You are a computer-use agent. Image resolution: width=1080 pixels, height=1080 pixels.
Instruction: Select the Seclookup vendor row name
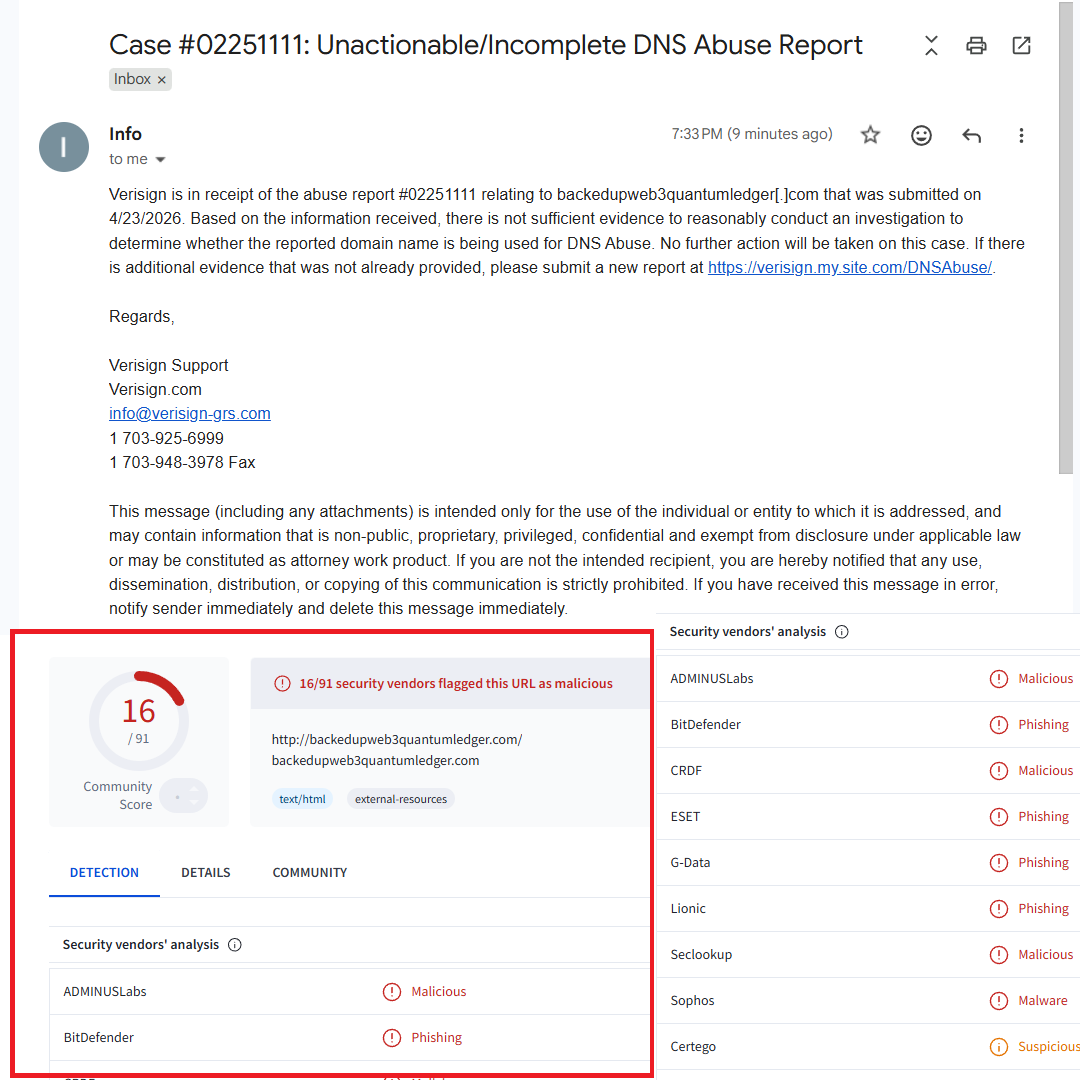pyautogui.click(x=701, y=955)
